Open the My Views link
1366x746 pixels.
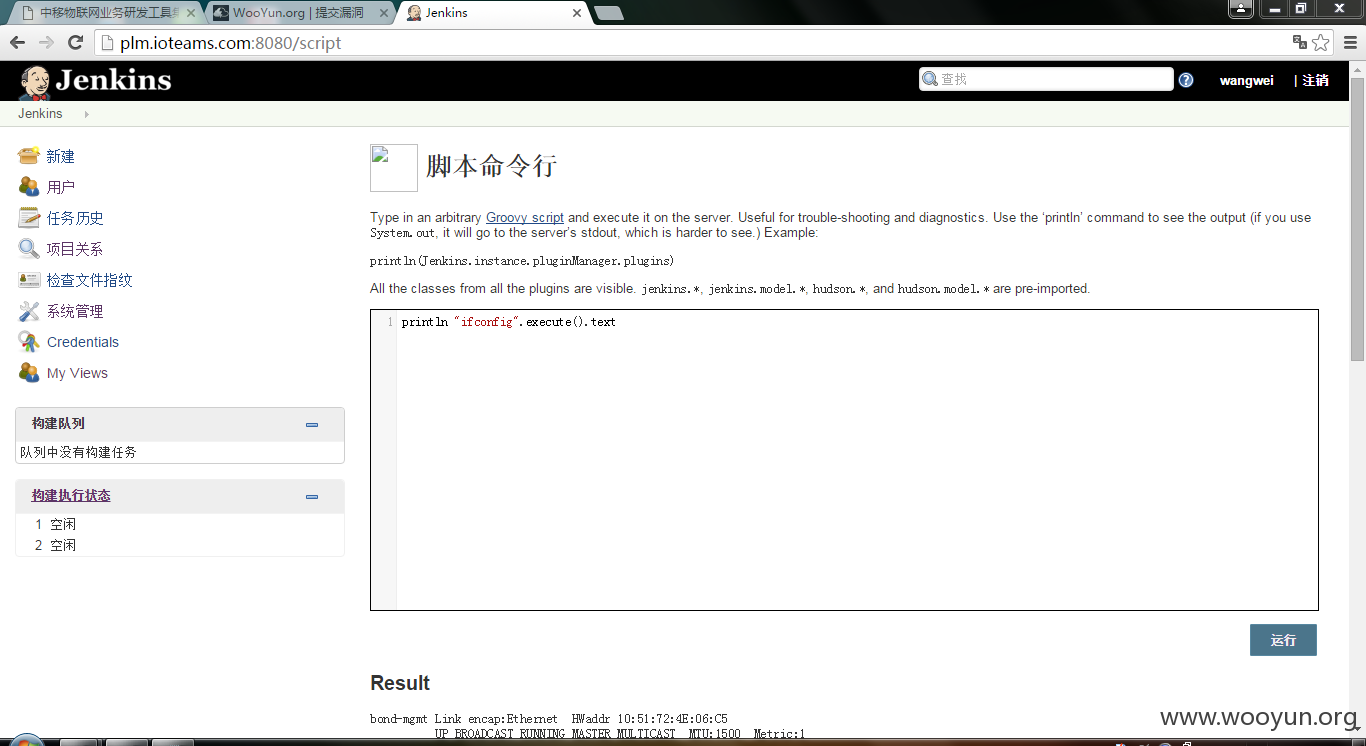click(x=77, y=373)
